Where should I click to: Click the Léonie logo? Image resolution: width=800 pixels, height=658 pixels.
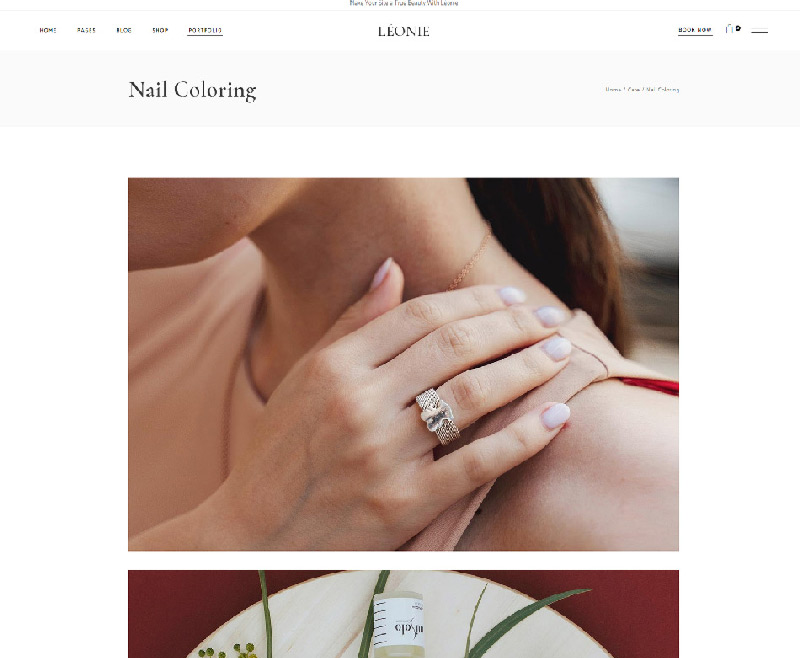[403, 31]
